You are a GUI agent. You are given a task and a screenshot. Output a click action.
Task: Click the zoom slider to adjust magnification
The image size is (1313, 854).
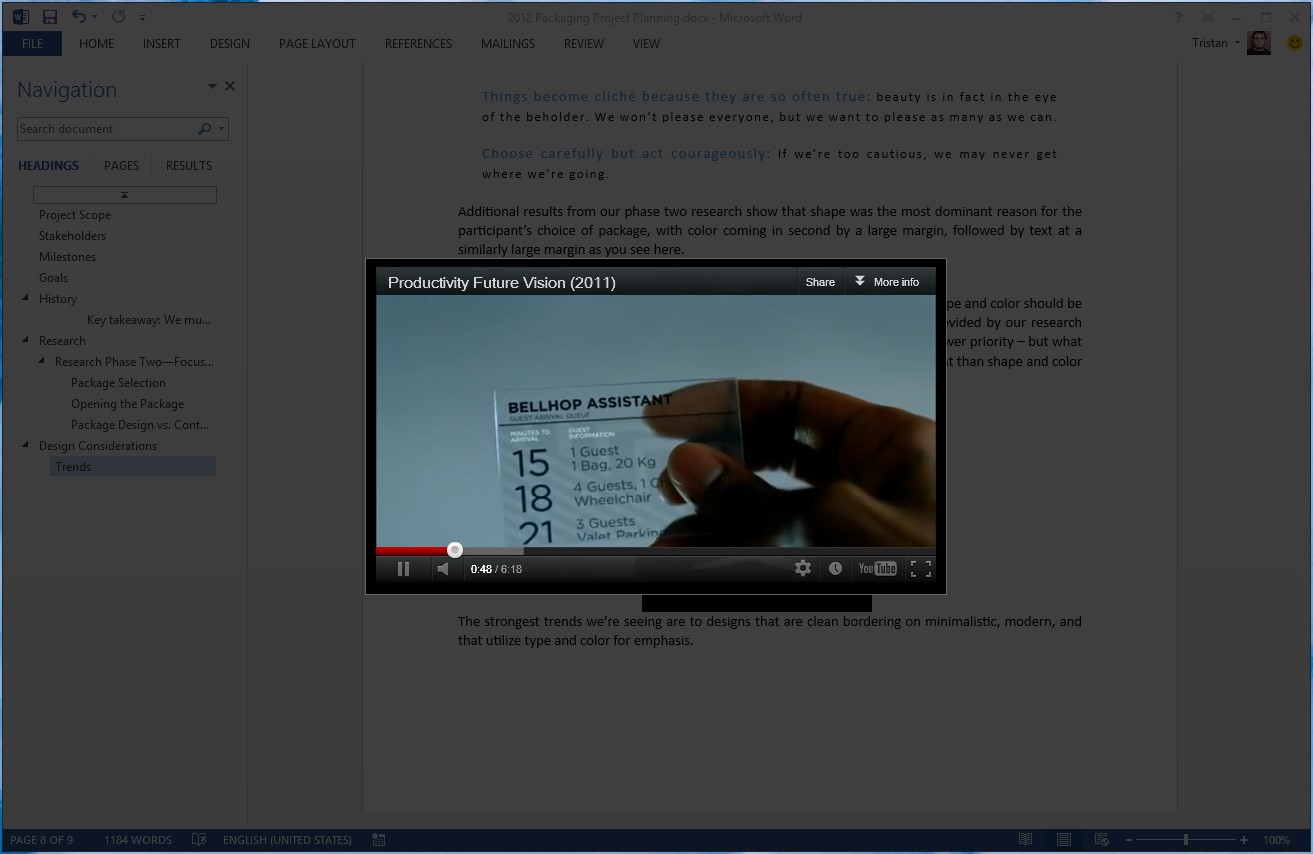pyautogui.click(x=1185, y=840)
